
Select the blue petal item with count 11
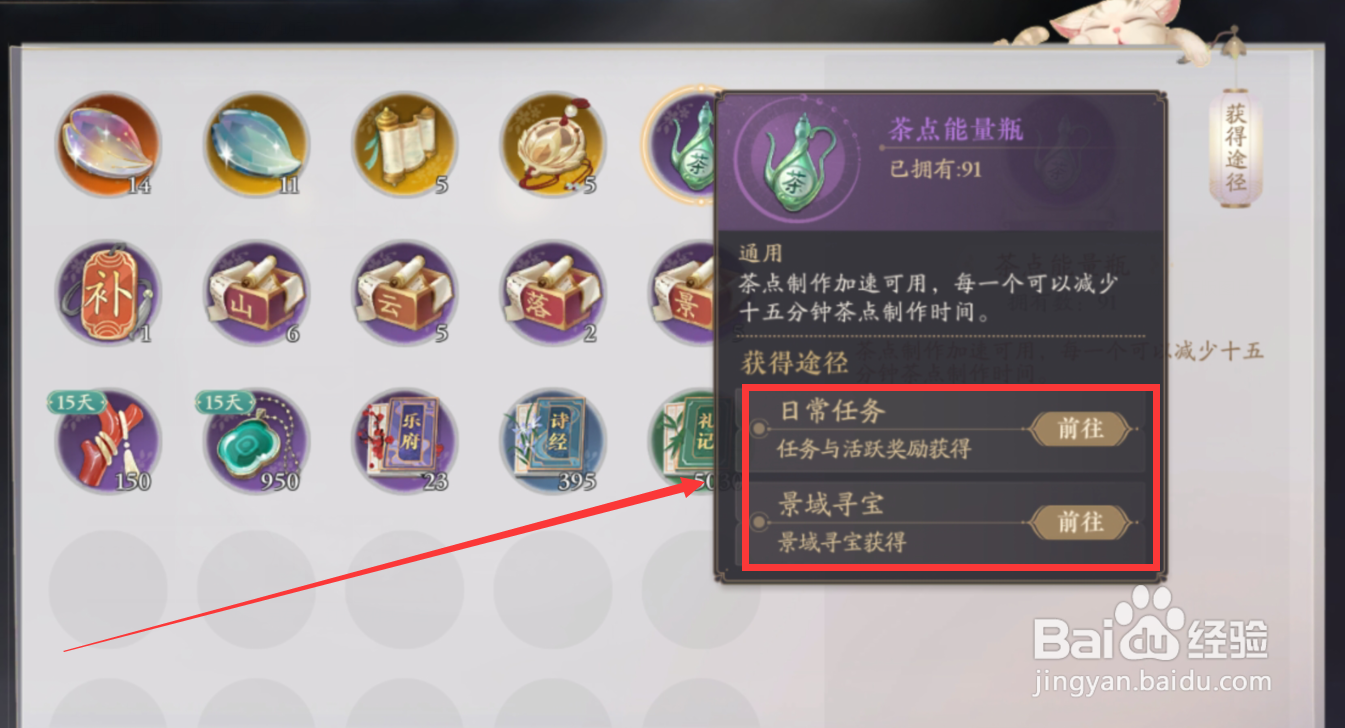(x=256, y=145)
